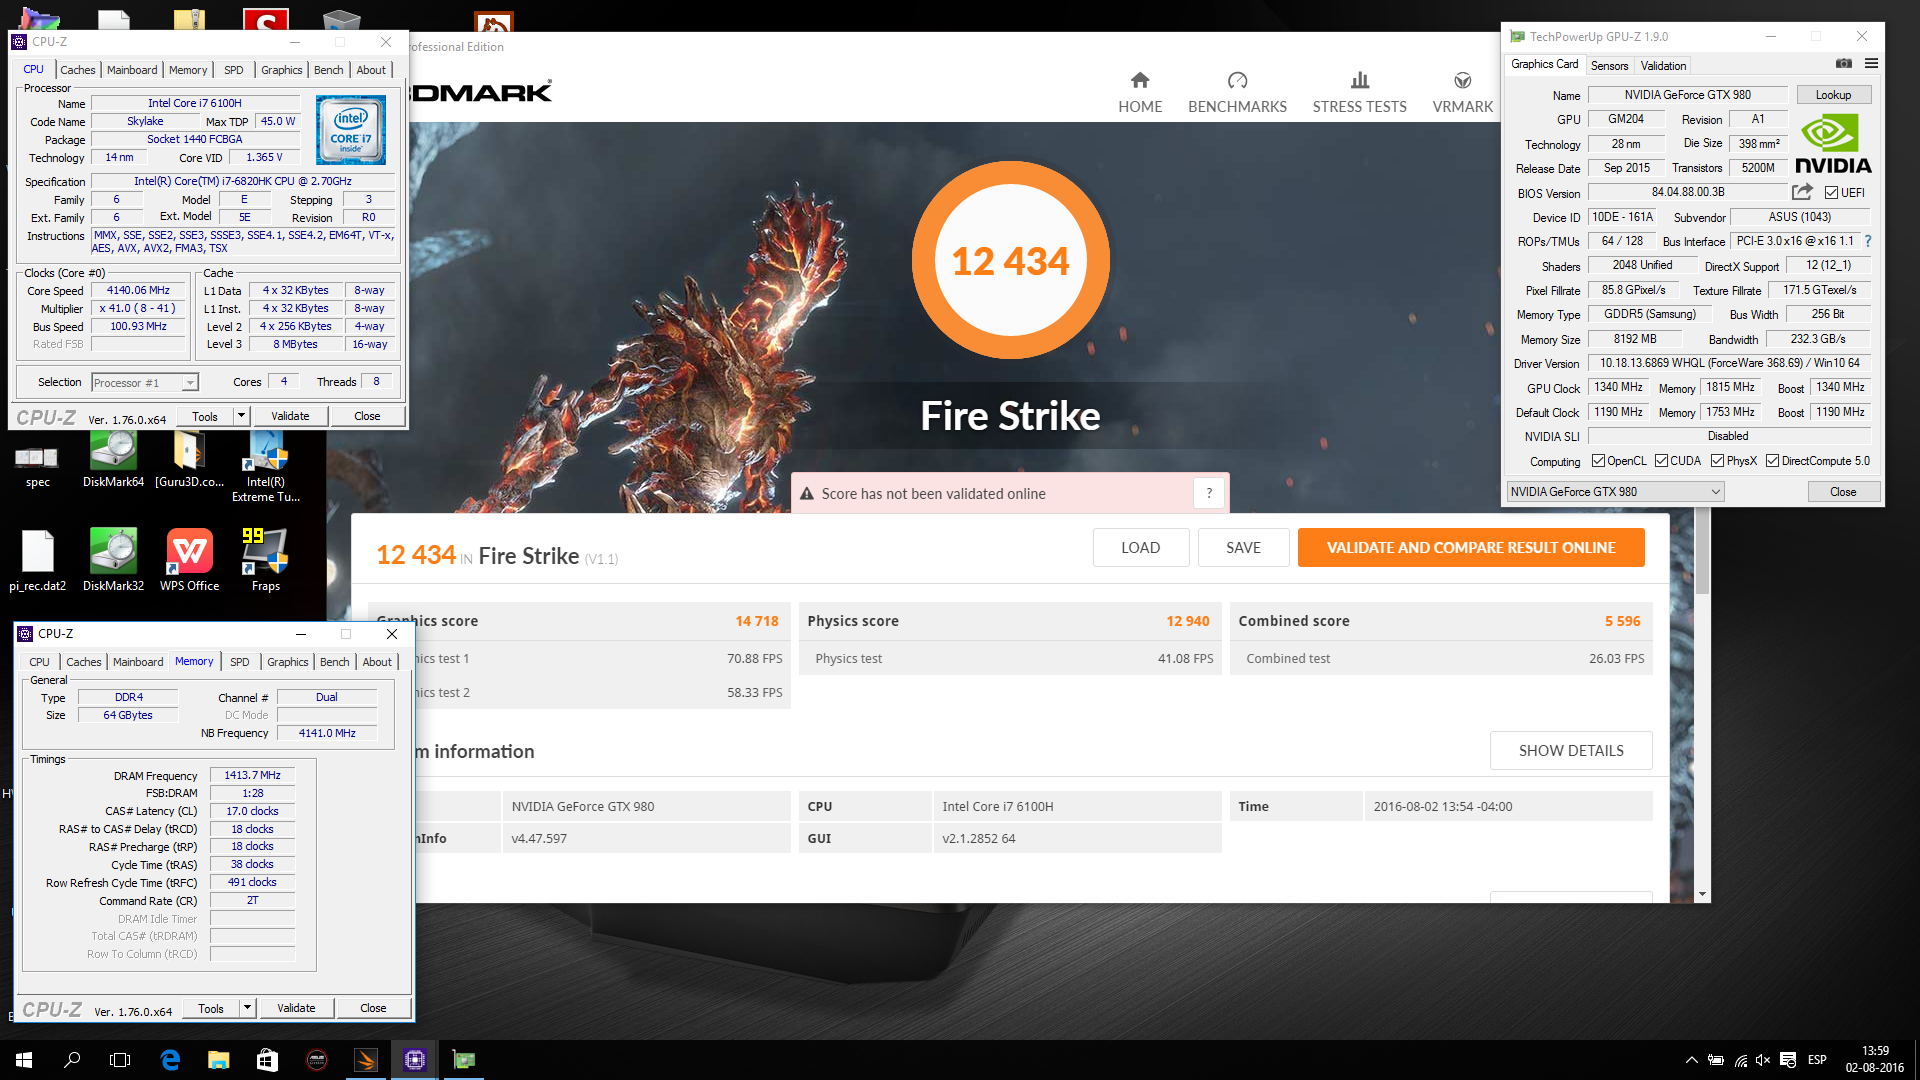Viewport: 1920px width, 1080px height.
Task: Click 3DMark scrollbar down arrow
Action: (1703, 894)
